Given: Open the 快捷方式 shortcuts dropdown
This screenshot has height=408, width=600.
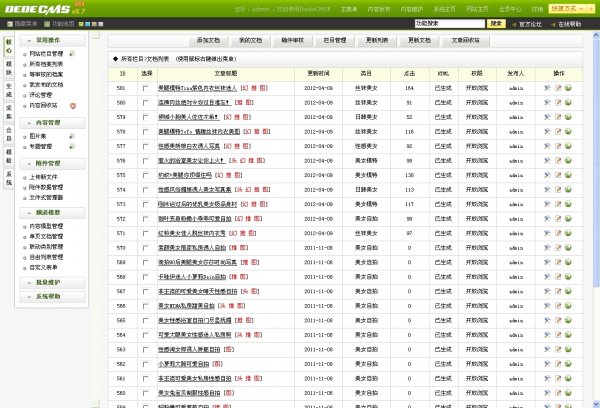Looking at the screenshot, I should point(572,8).
